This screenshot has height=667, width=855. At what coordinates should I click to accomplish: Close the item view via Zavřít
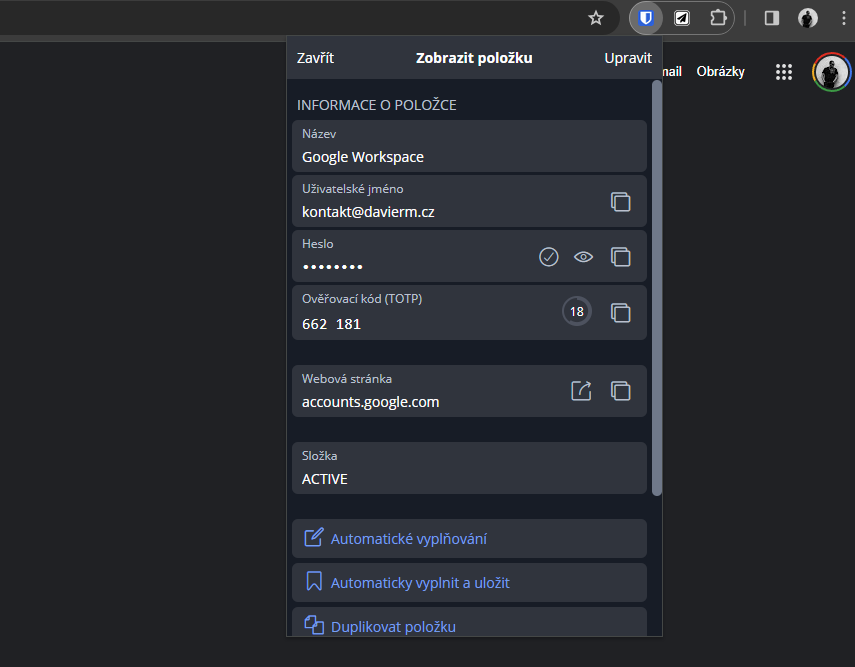tap(315, 58)
